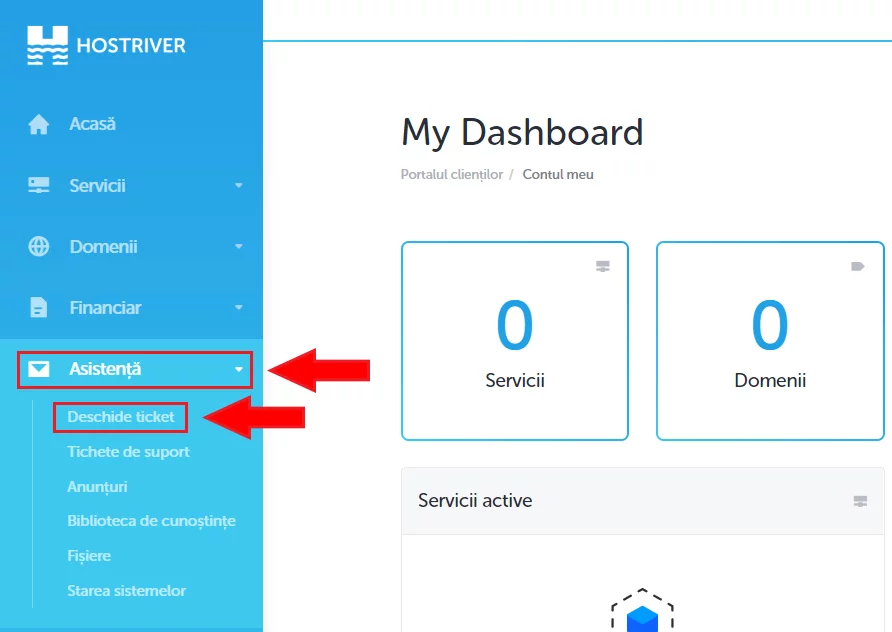
Task: Open Deschide ticket link
Action: [121, 417]
